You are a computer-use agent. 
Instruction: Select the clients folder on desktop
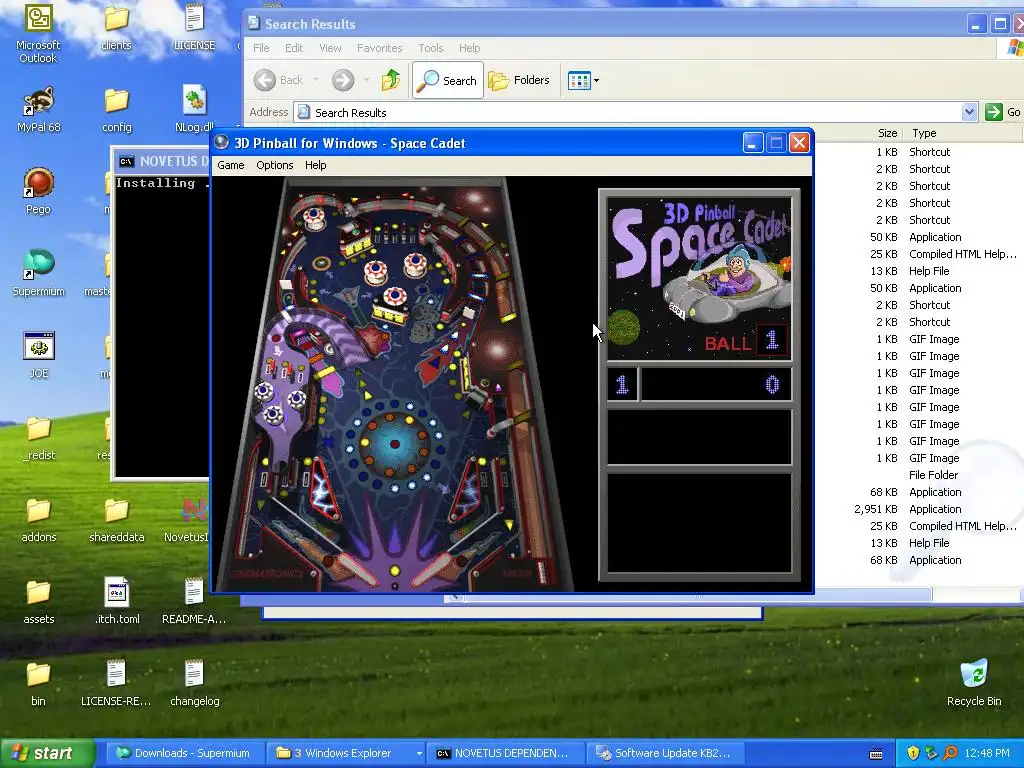116,27
